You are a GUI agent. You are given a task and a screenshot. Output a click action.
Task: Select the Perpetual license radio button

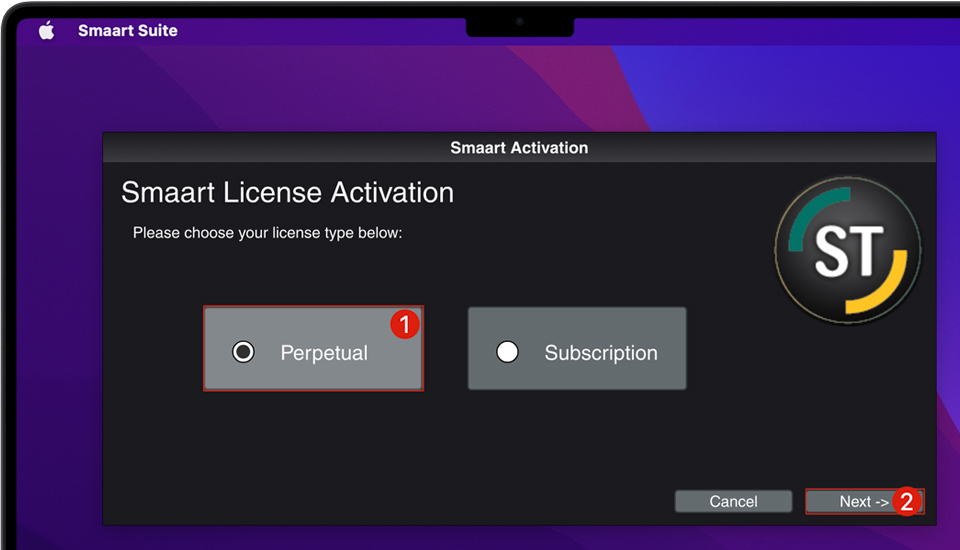point(243,352)
